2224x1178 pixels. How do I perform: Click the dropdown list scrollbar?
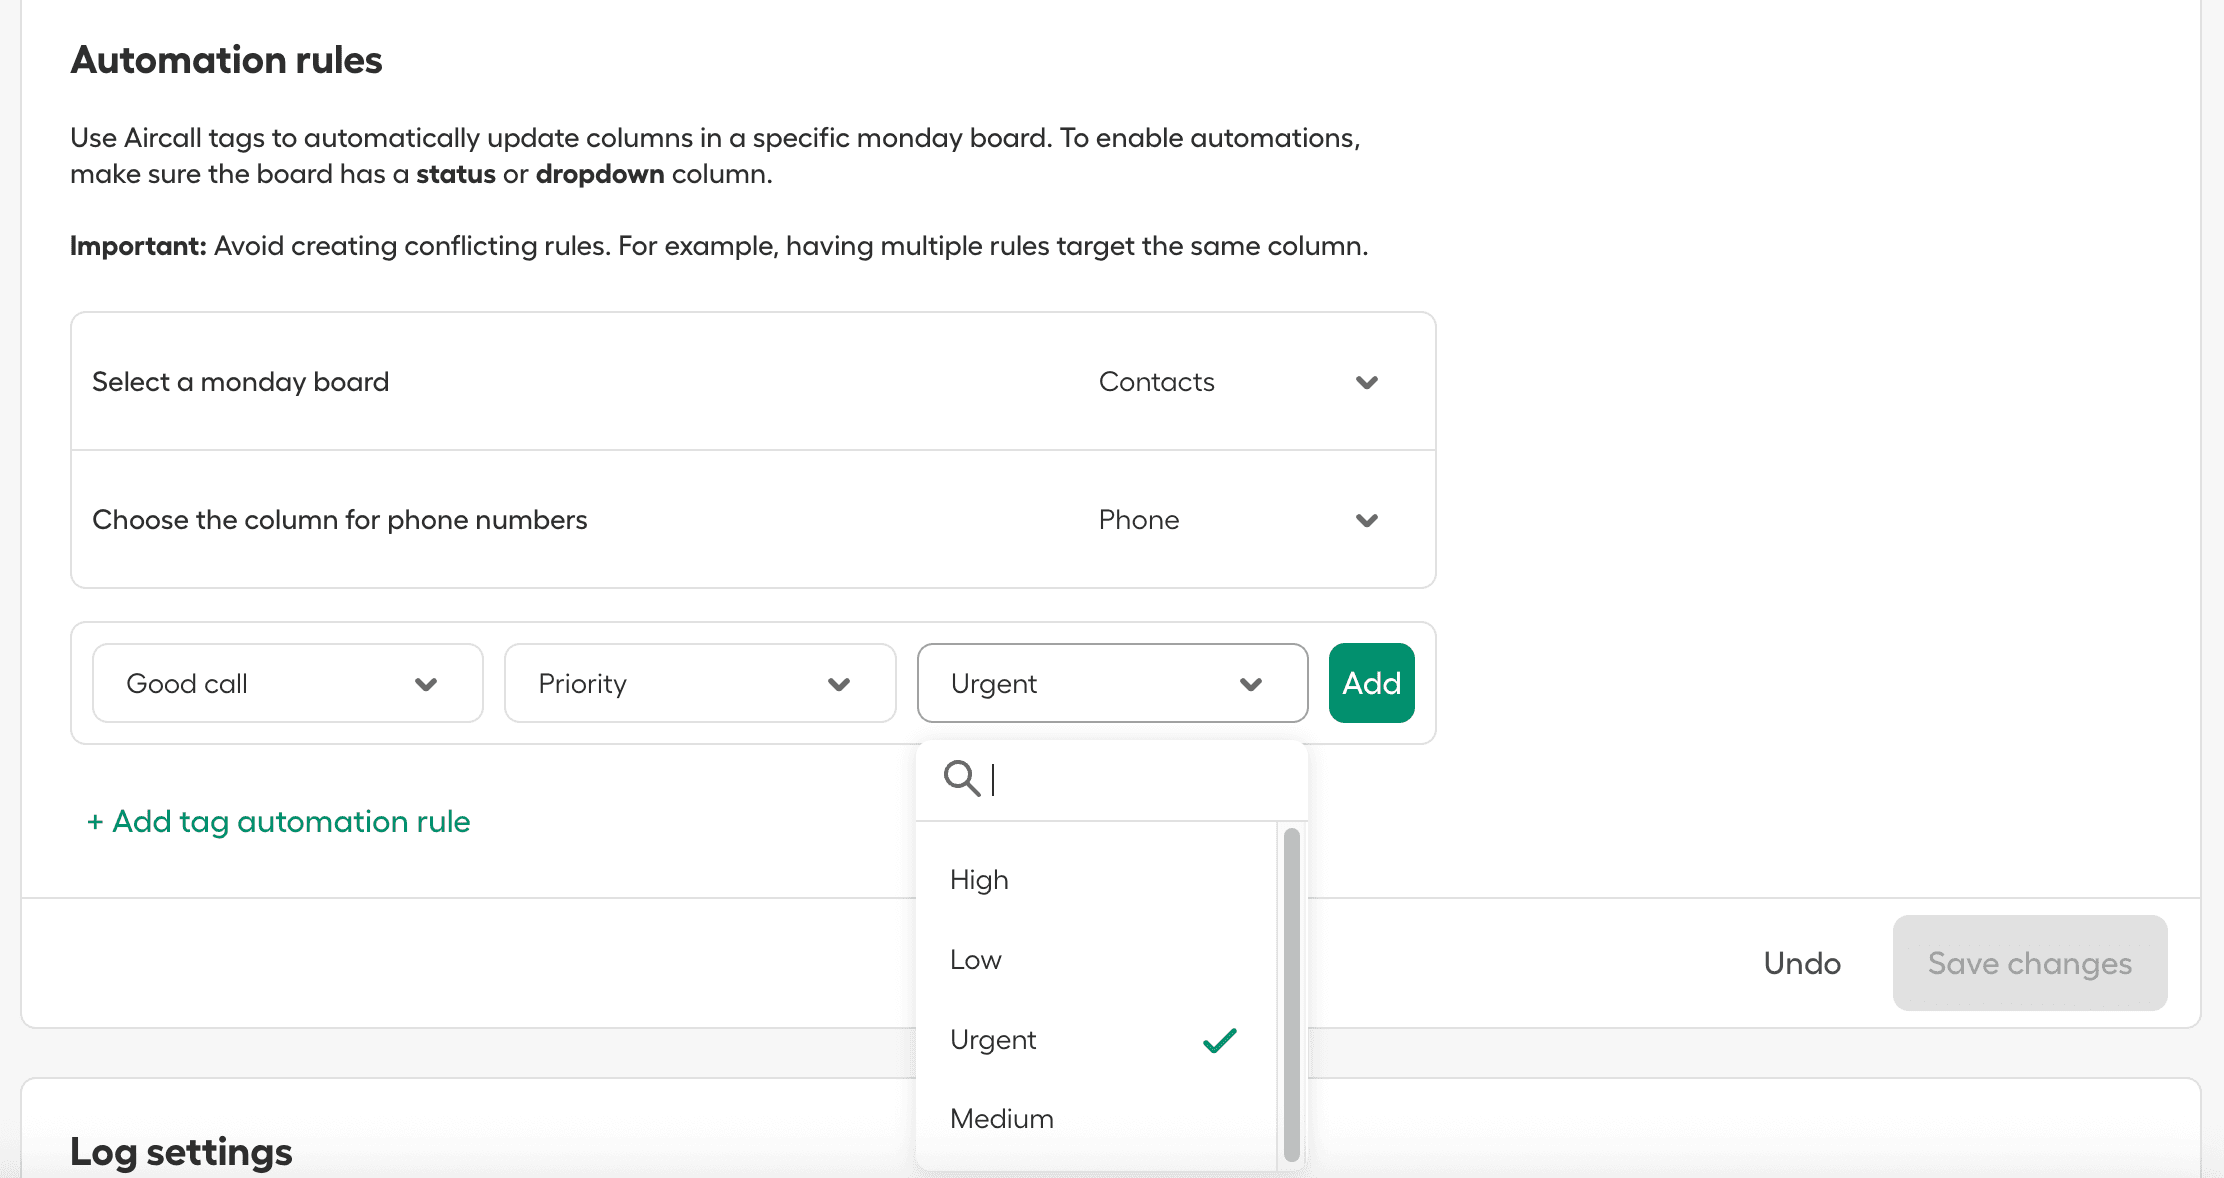tap(1291, 993)
